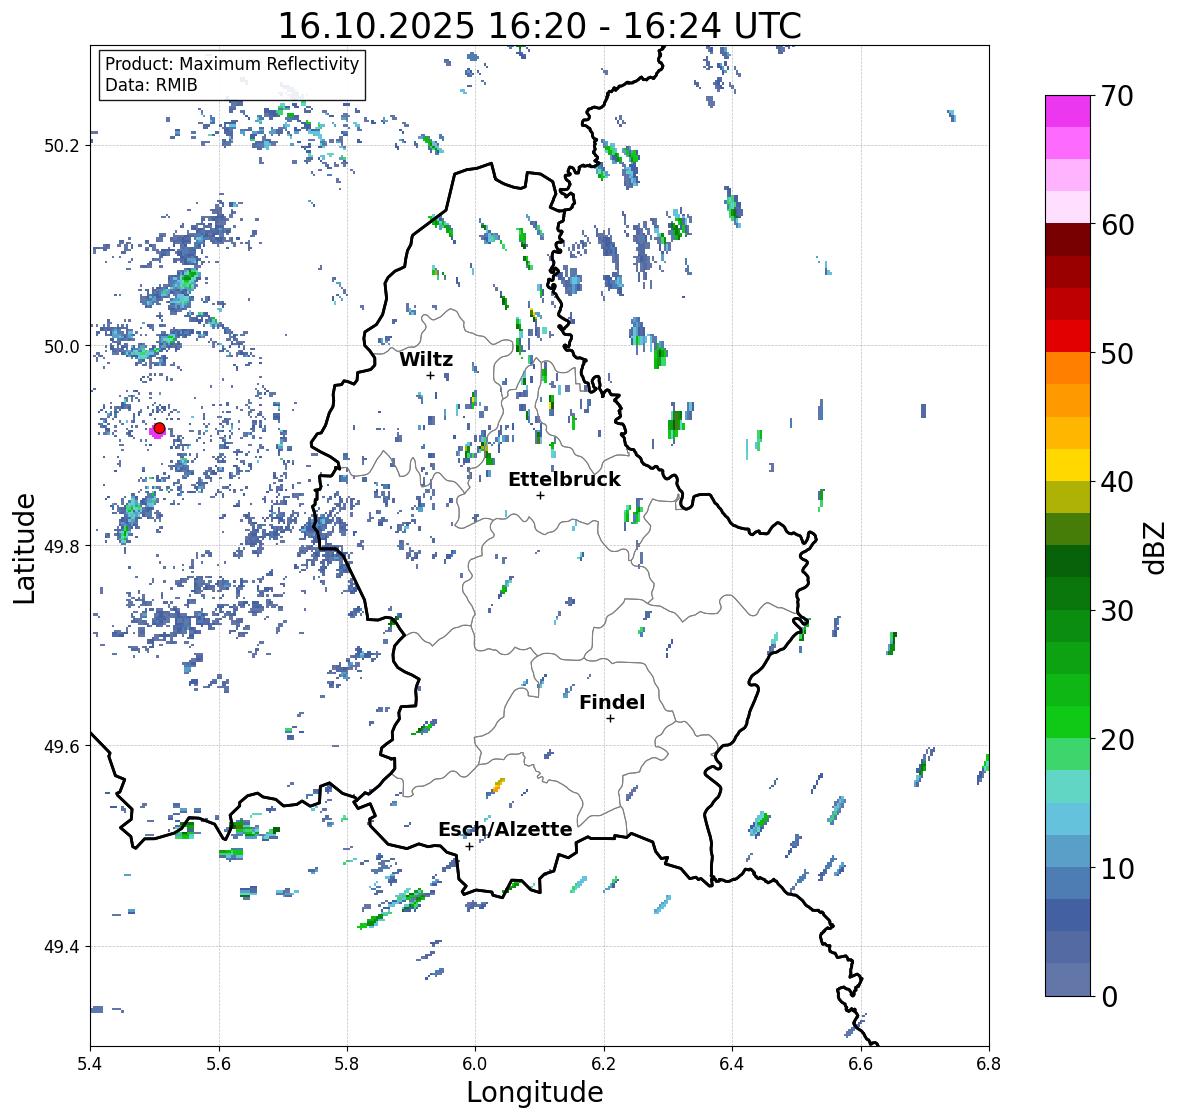Viewport: 1179px width, 1117px height.
Task: Click the bright green swatch at 20 dBZ
Action: coord(1068,722)
